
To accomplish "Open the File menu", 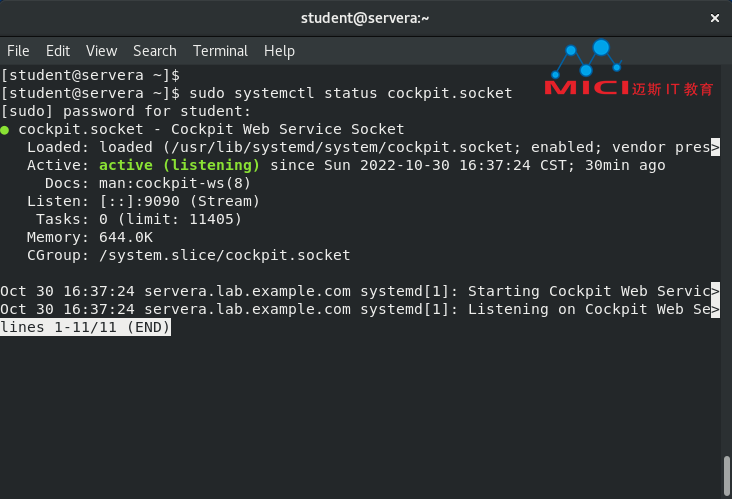I will point(18,51).
